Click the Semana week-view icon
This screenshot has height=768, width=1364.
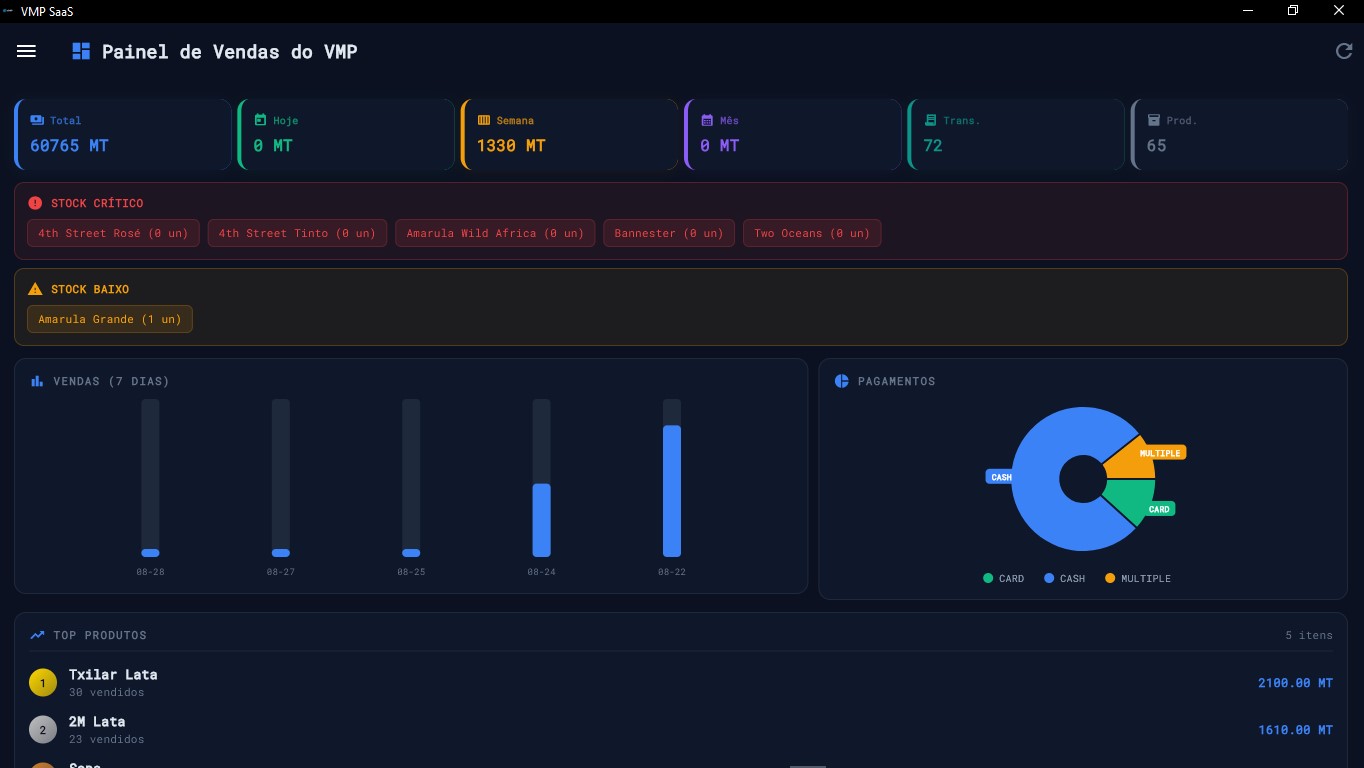[484, 120]
